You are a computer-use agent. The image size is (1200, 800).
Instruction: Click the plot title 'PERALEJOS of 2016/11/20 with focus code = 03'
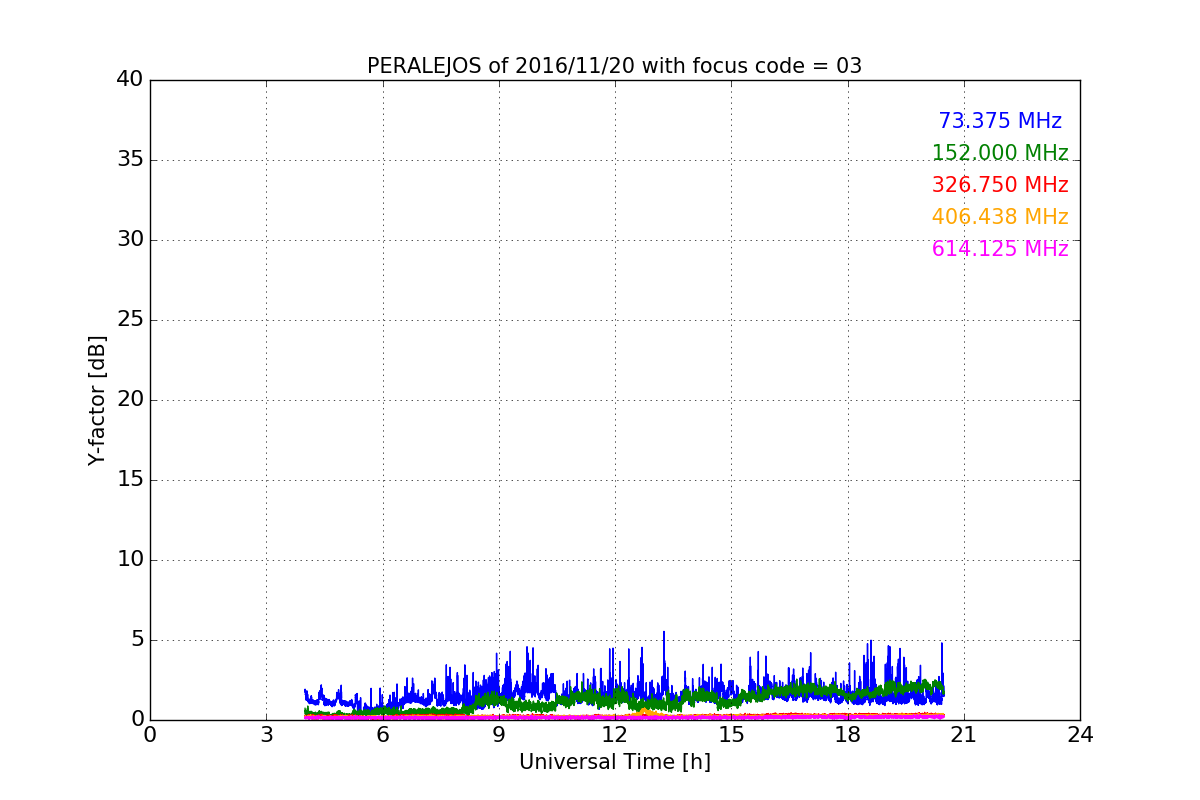[614, 66]
